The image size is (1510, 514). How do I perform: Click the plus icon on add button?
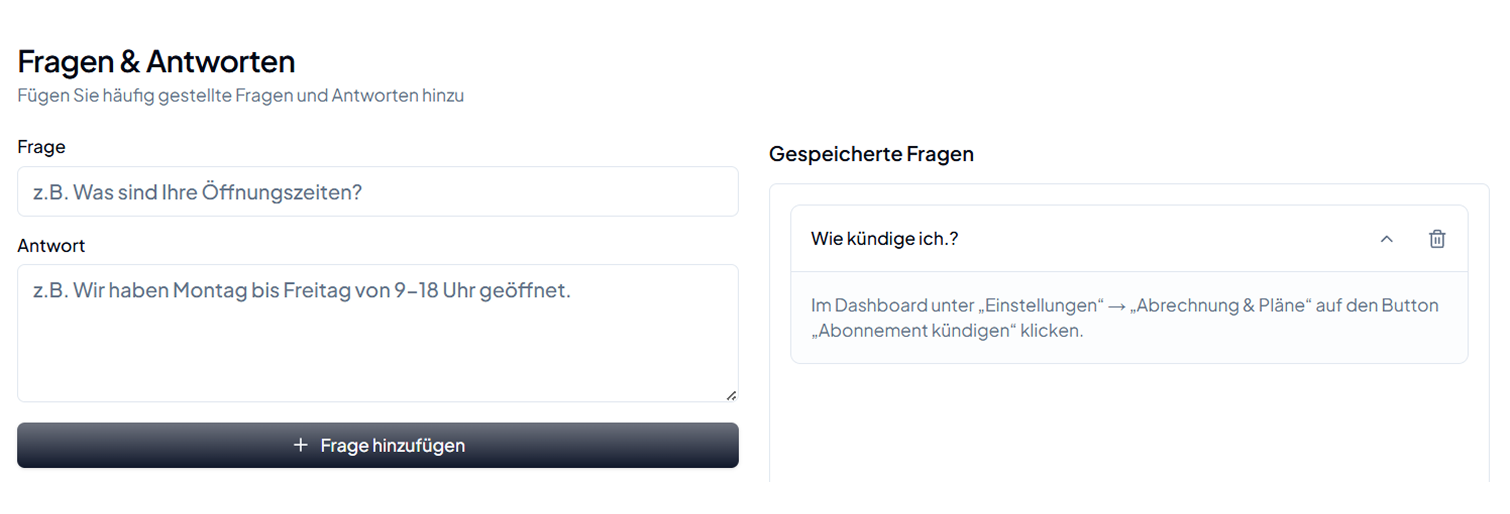click(x=300, y=445)
